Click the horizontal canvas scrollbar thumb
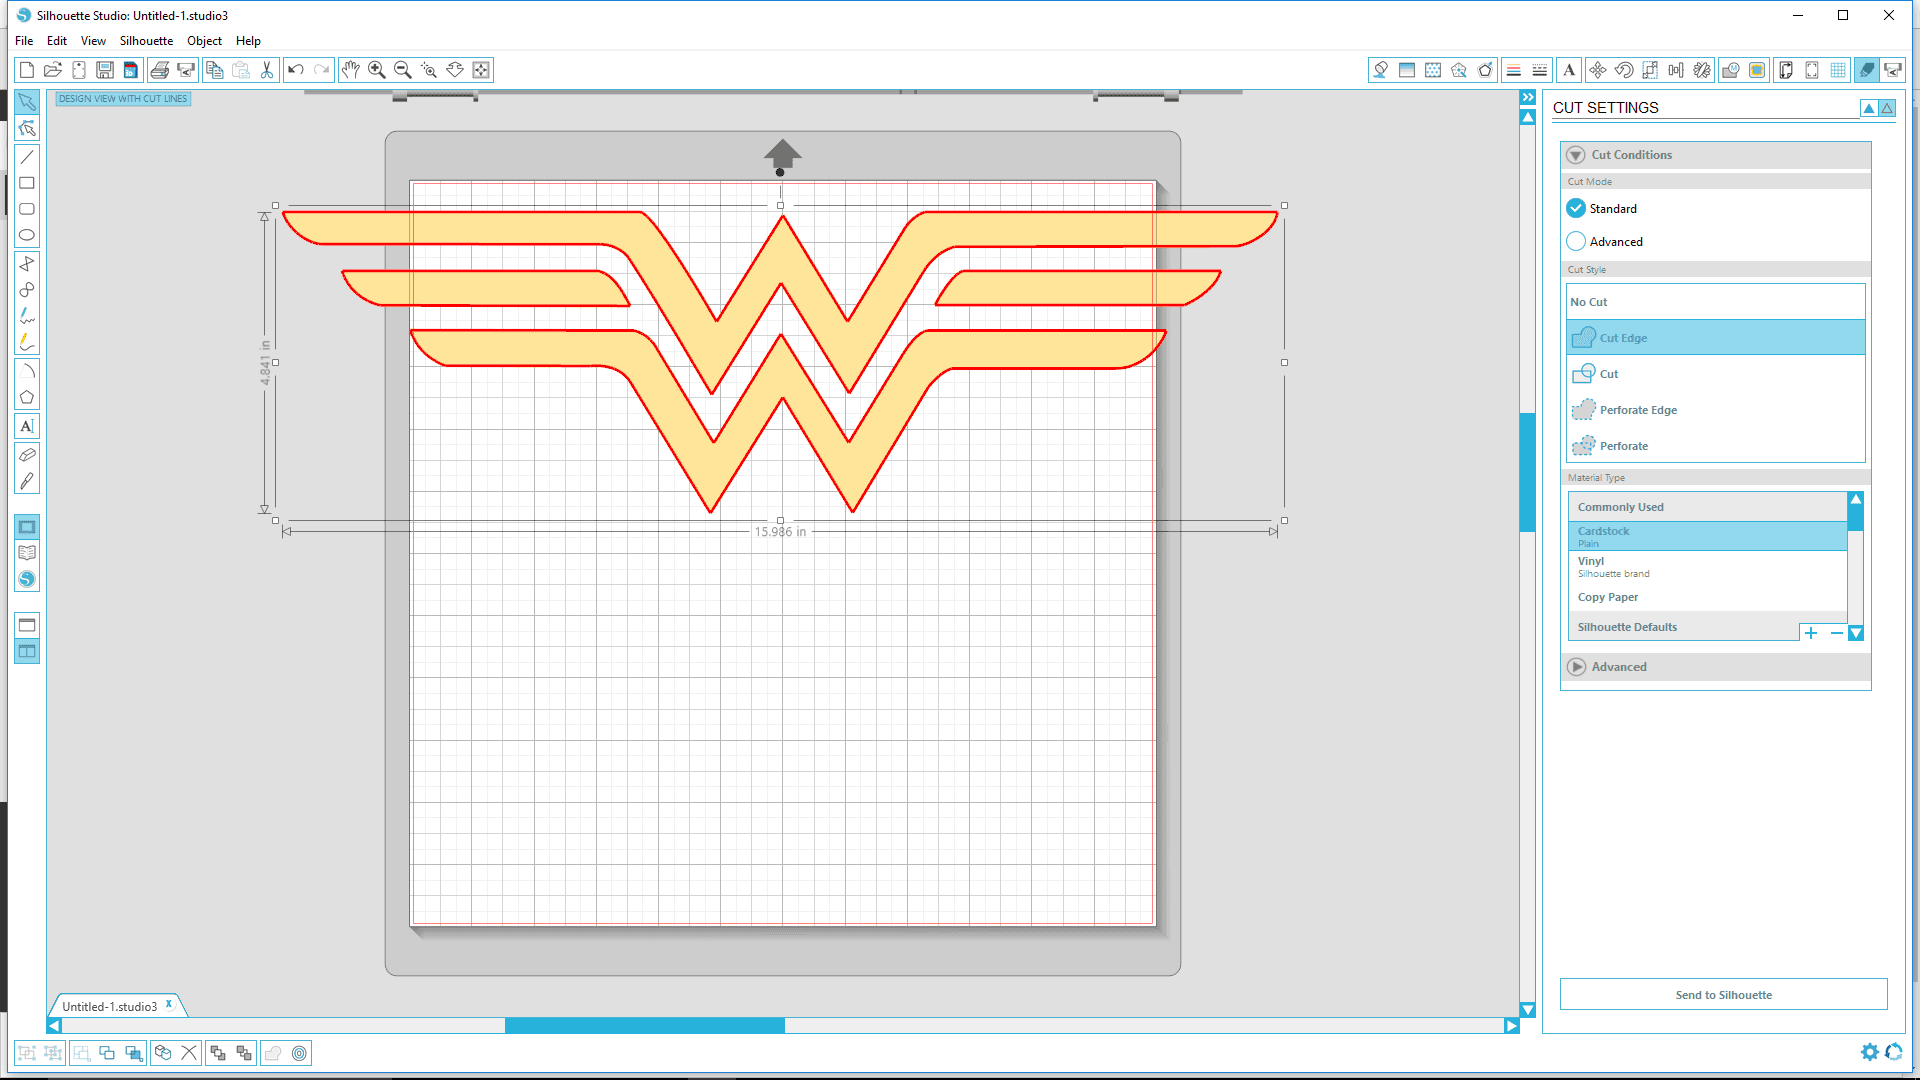 pos(644,1025)
